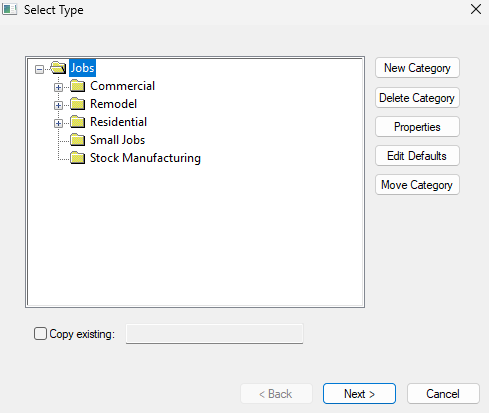The image size is (489, 413).
Task: Click the Edit Defaults button
Action: click(417, 156)
